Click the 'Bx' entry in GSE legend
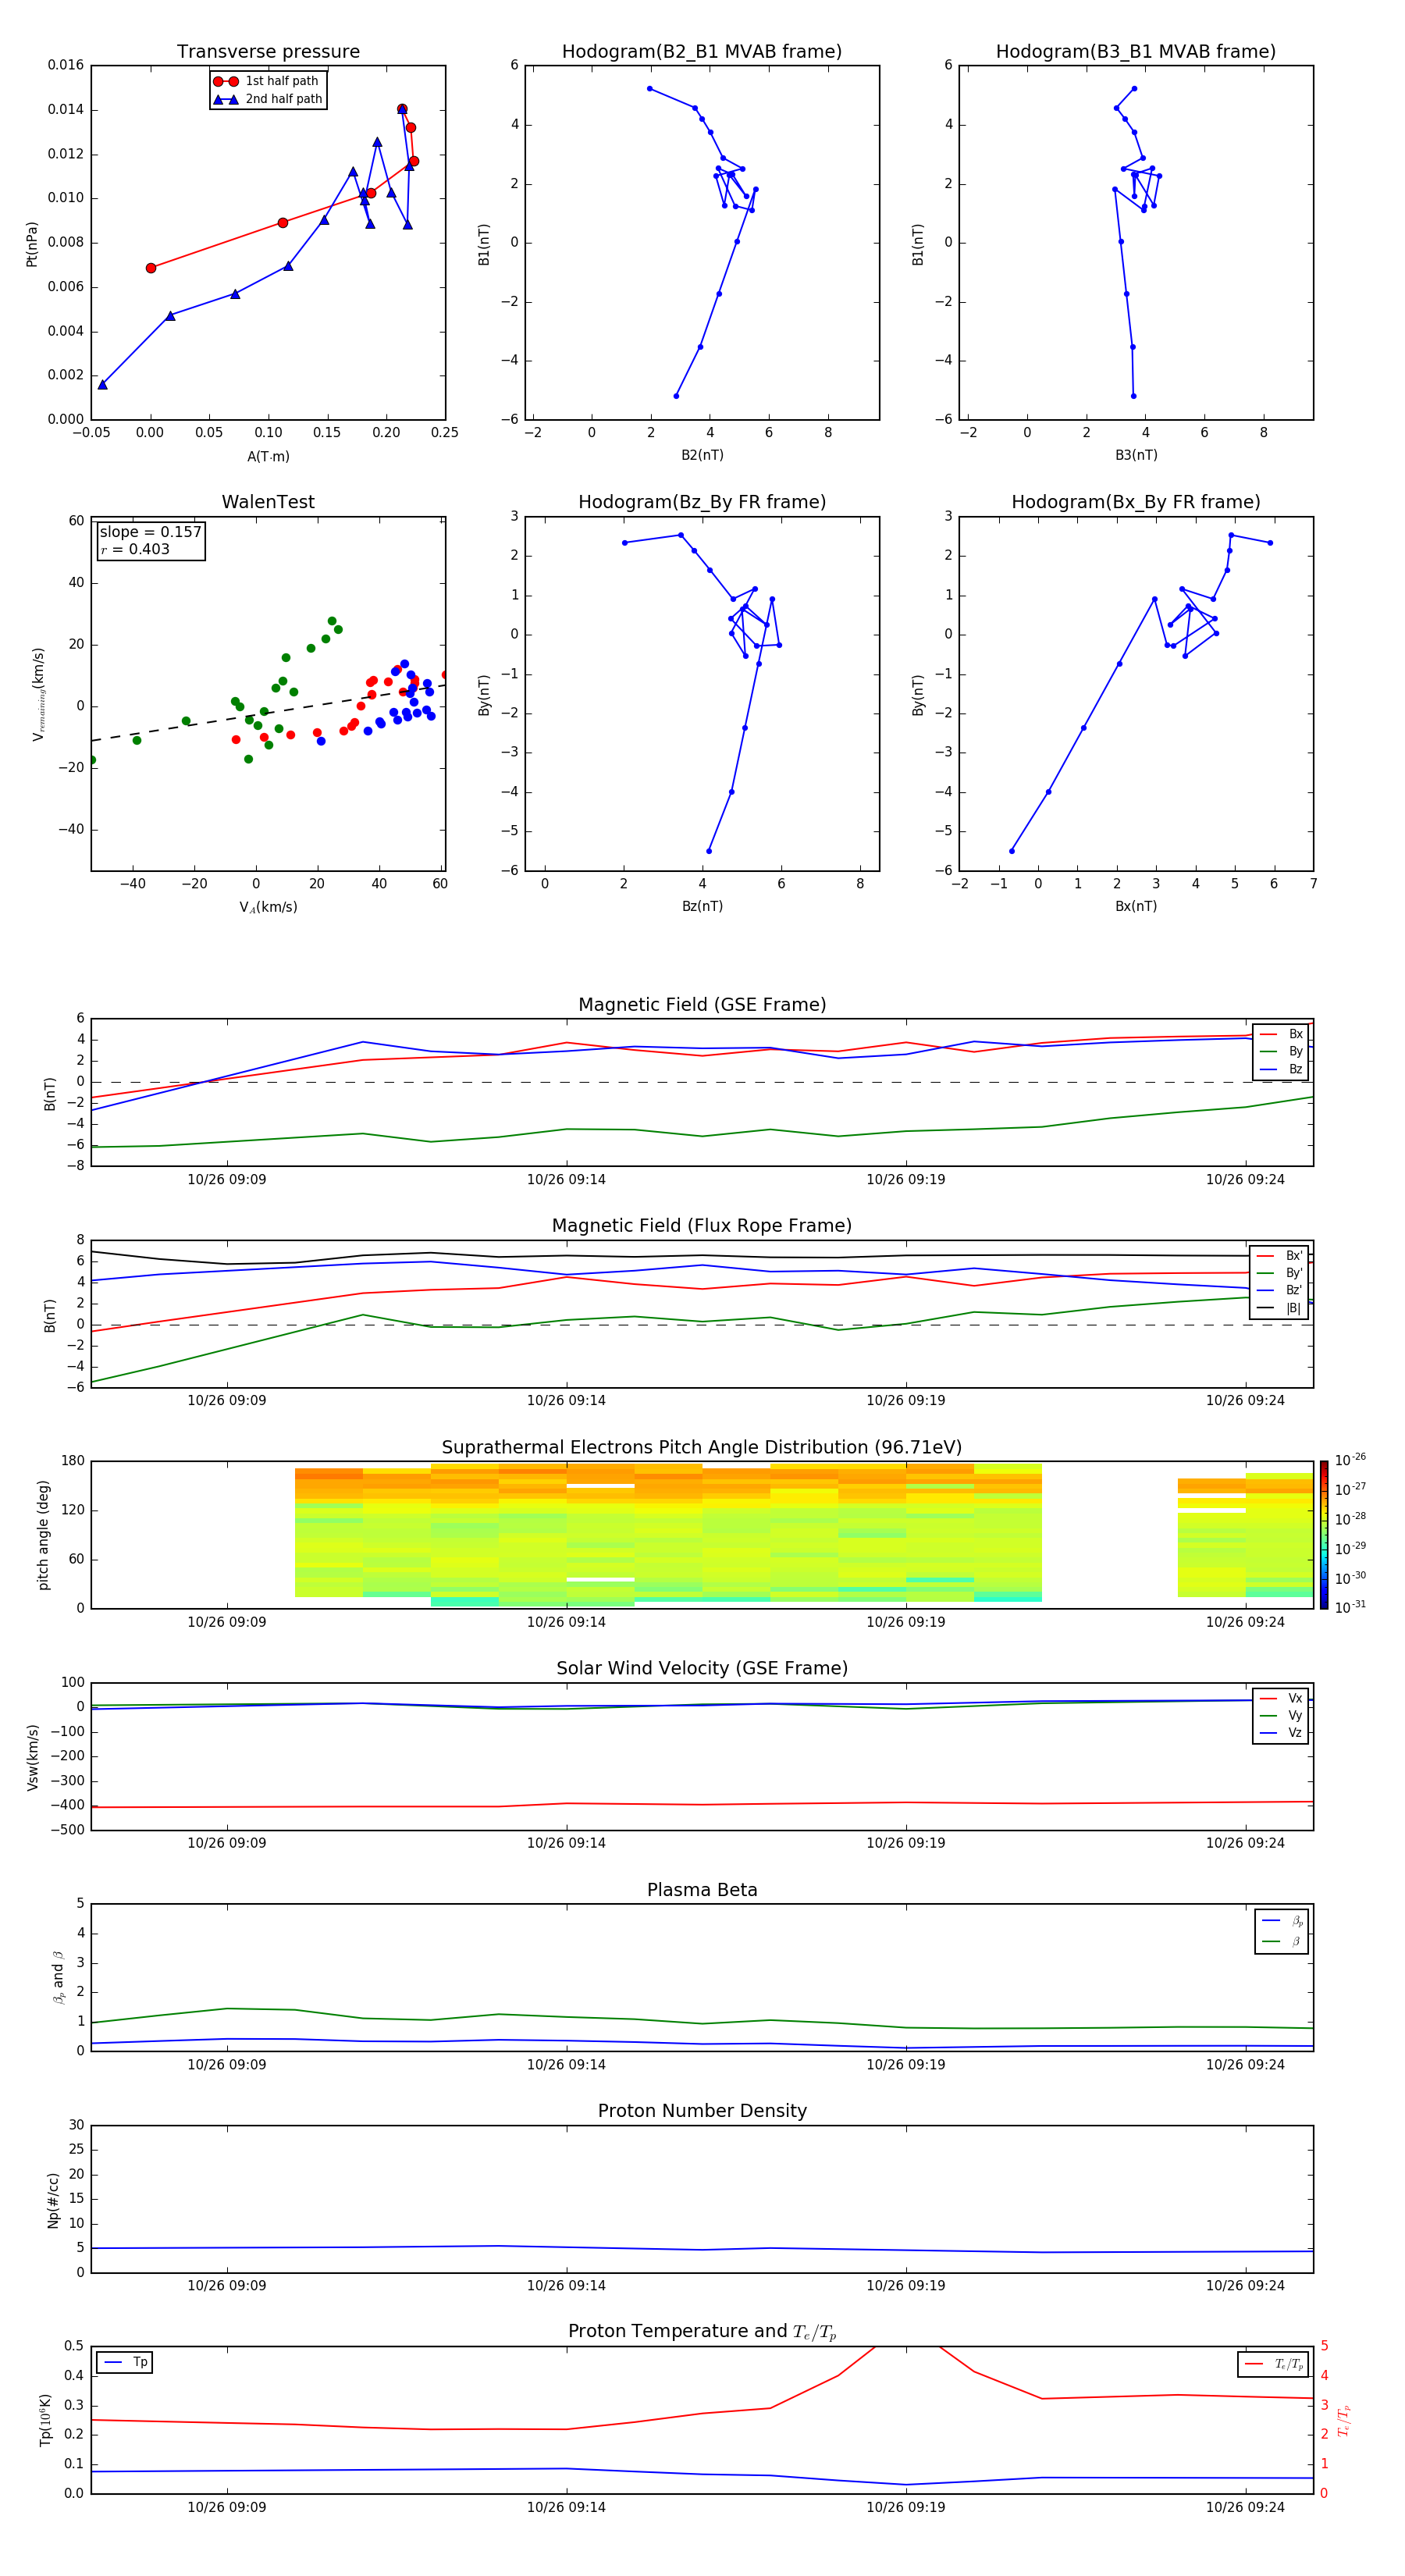1405x2576 pixels. [x=1281, y=1034]
